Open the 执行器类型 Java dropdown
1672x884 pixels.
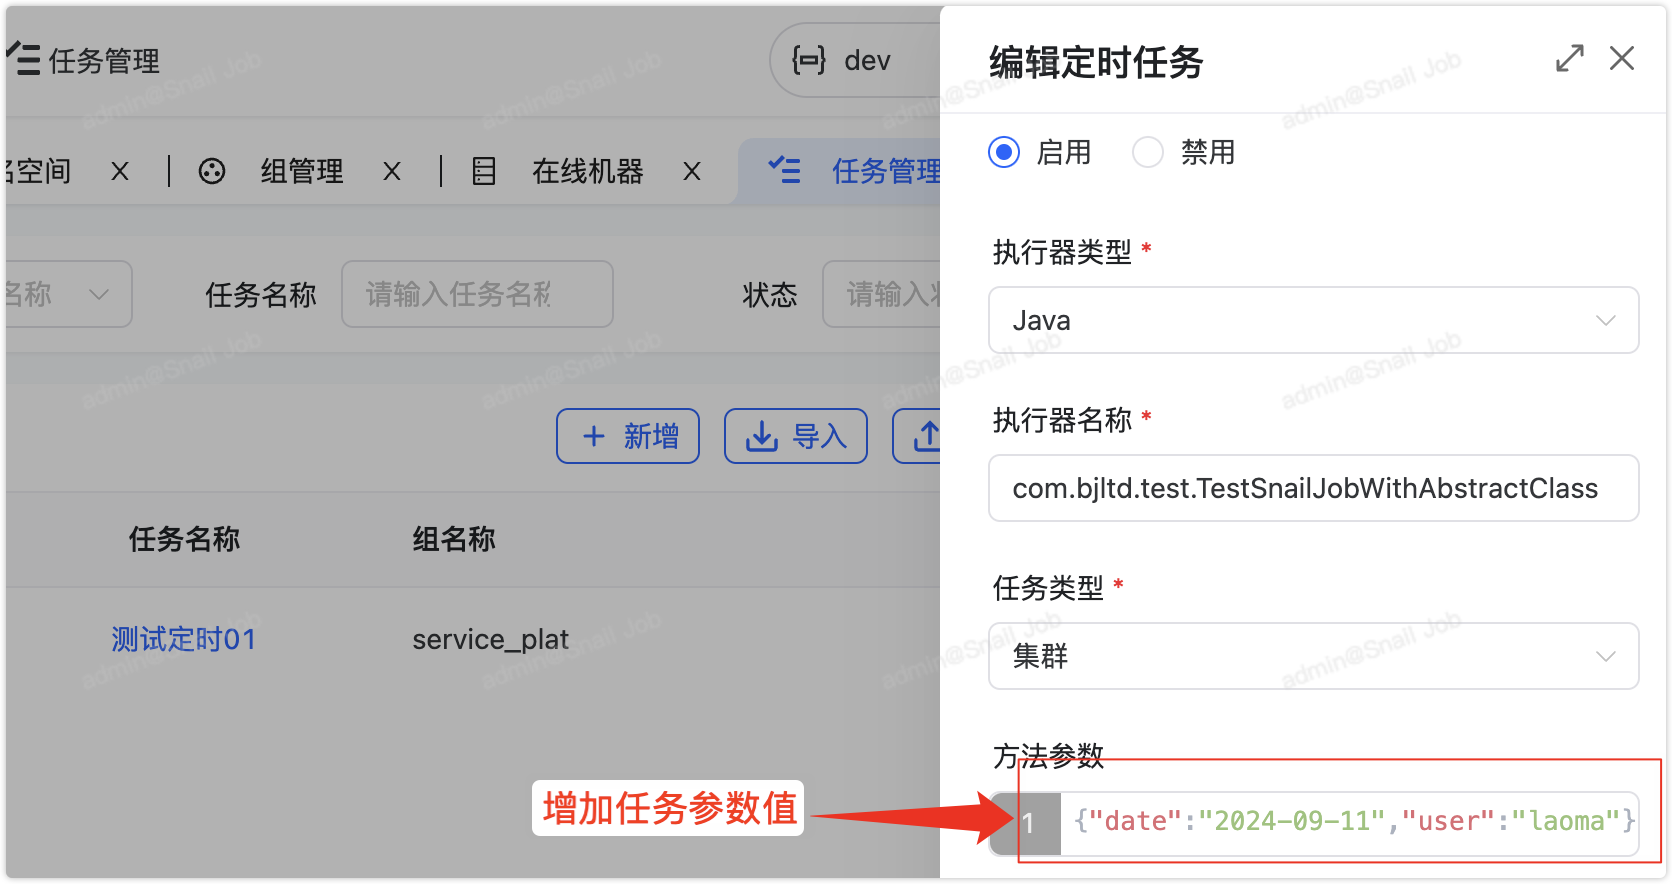1312,320
